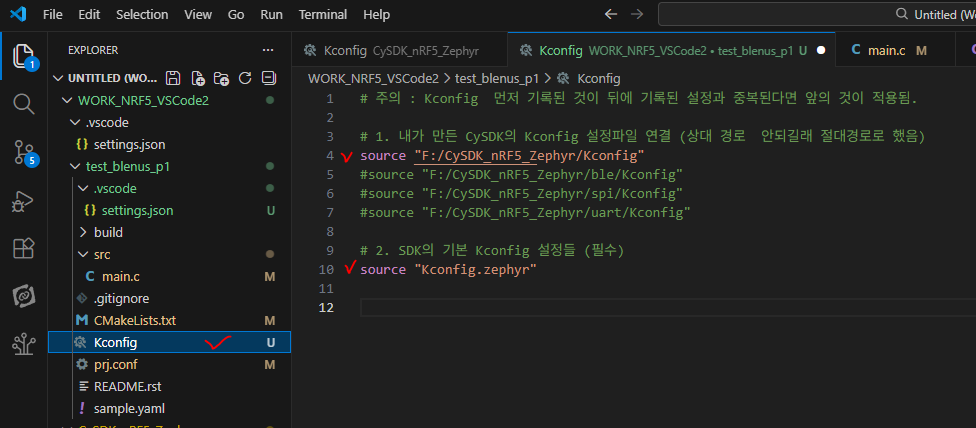Click the commented uart/Kconfig source line 7
Viewport: 976px width, 428px height.
(525, 213)
